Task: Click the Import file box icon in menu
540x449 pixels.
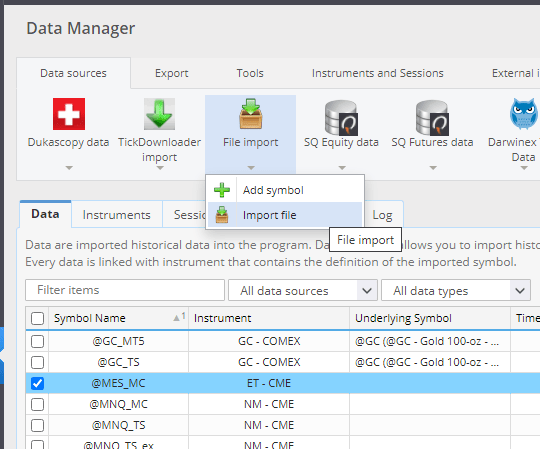Action: [x=222, y=215]
